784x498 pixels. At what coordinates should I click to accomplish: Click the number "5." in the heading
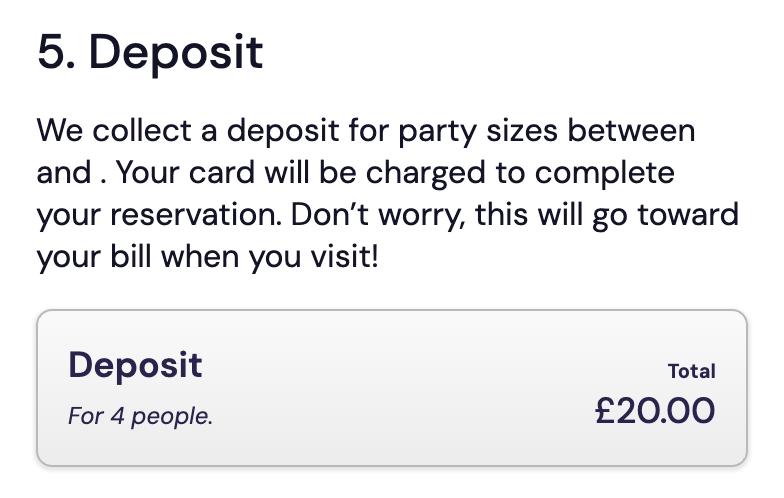point(55,52)
